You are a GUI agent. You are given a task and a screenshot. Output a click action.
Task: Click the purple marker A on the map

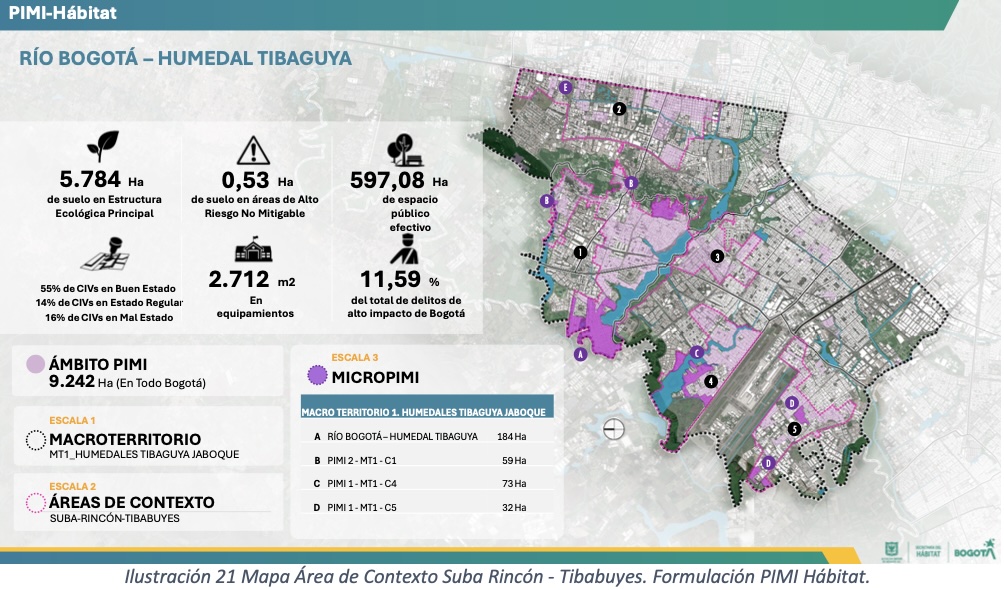pyautogui.click(x=580, y=354)
